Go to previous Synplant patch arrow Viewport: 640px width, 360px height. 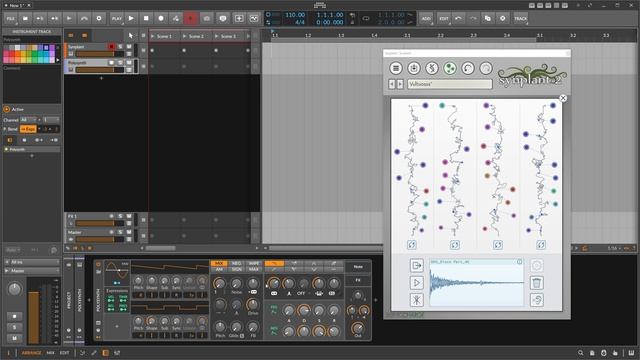392,84
